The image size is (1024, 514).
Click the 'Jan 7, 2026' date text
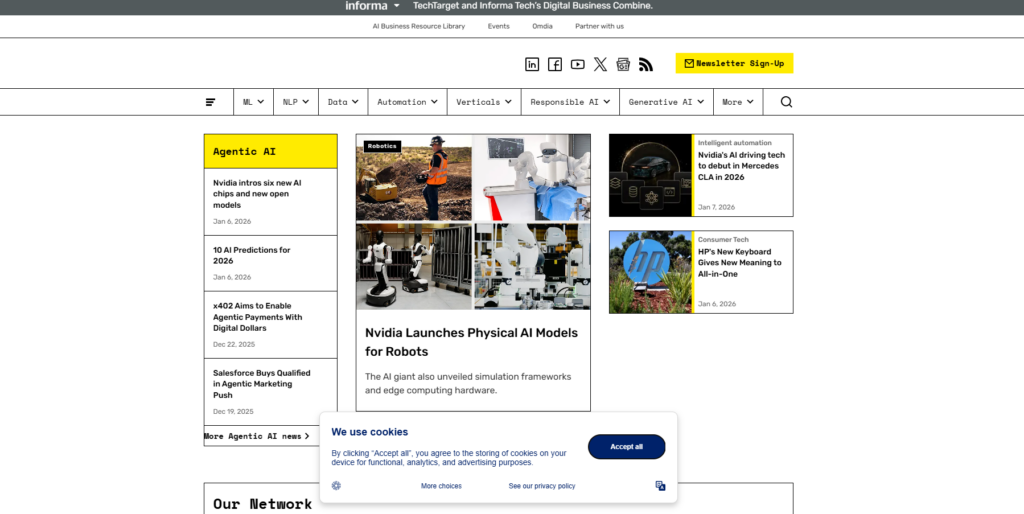click(x=716, y=207)
